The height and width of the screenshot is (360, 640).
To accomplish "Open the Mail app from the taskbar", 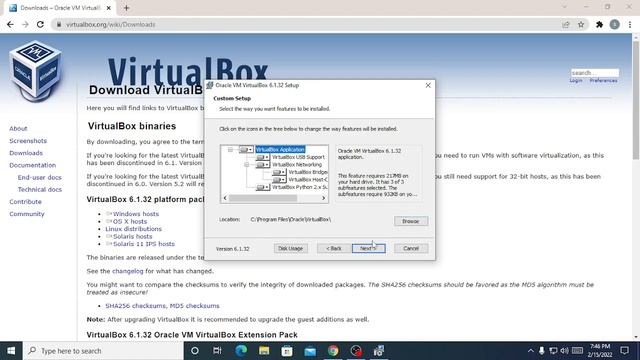I will click(x=310, y=351).
